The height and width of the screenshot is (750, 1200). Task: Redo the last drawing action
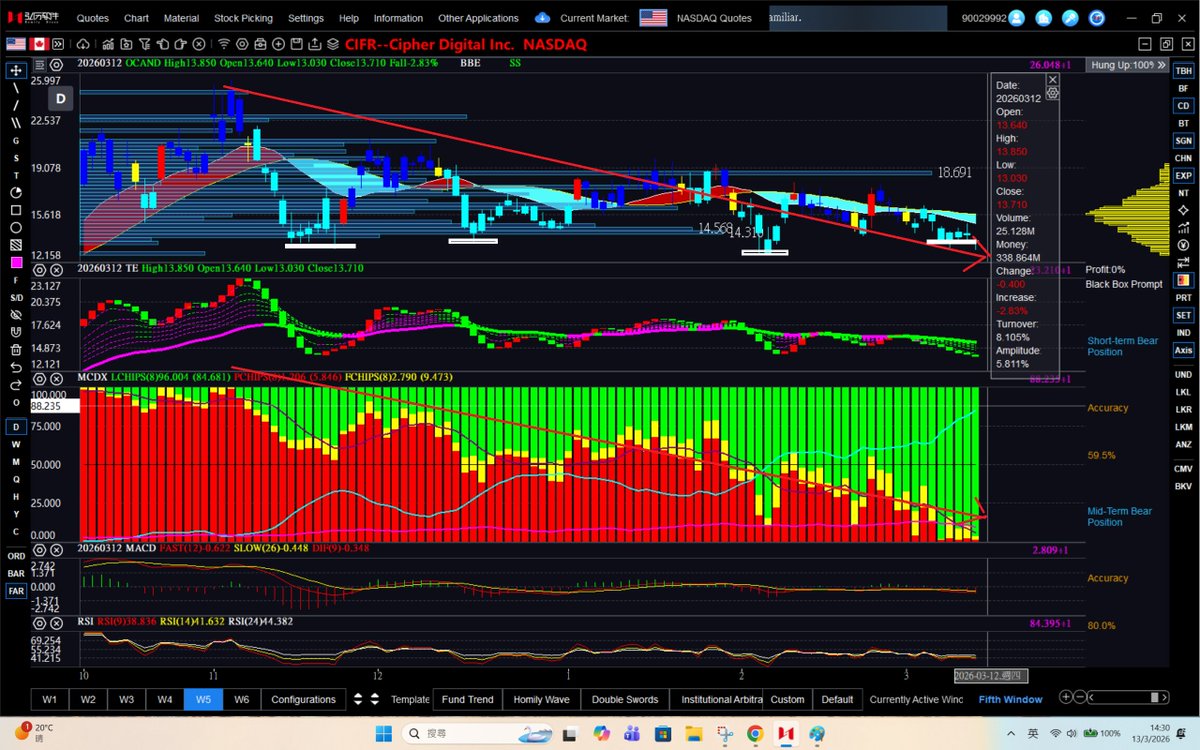click(x=16, y=384)
